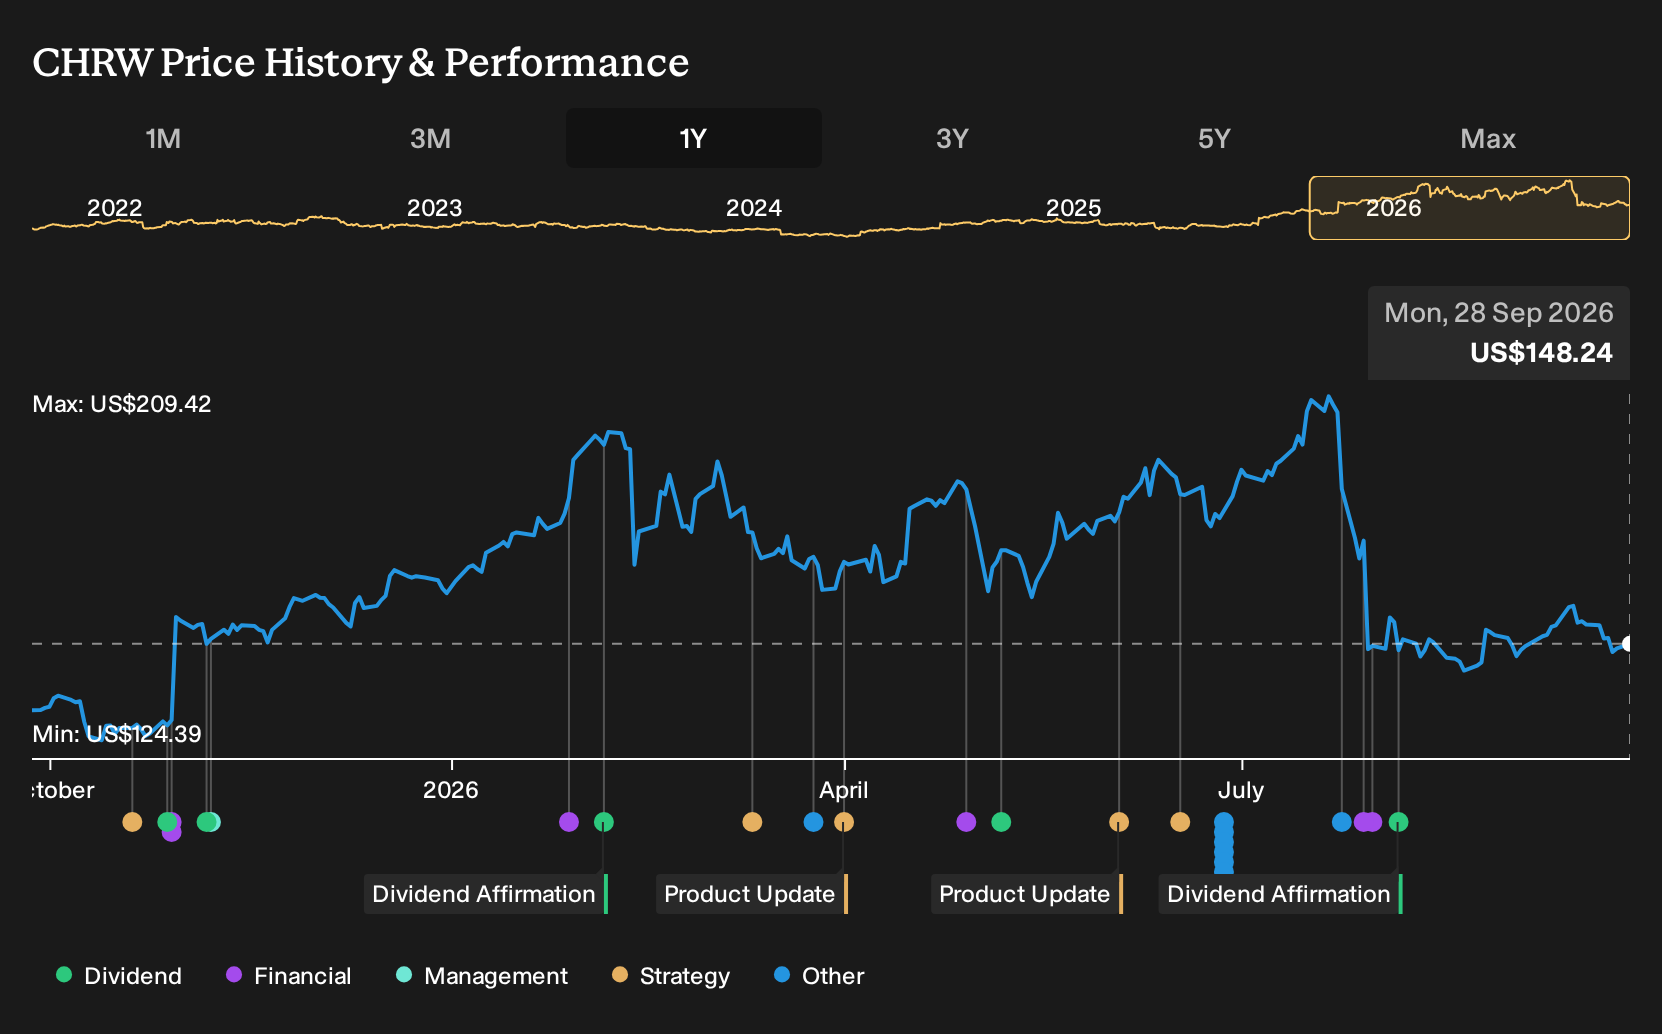The width and height of the screenshot is (1662, 1034).
Task: Click the white end-point marker on price line
Action: [1628, 644]
